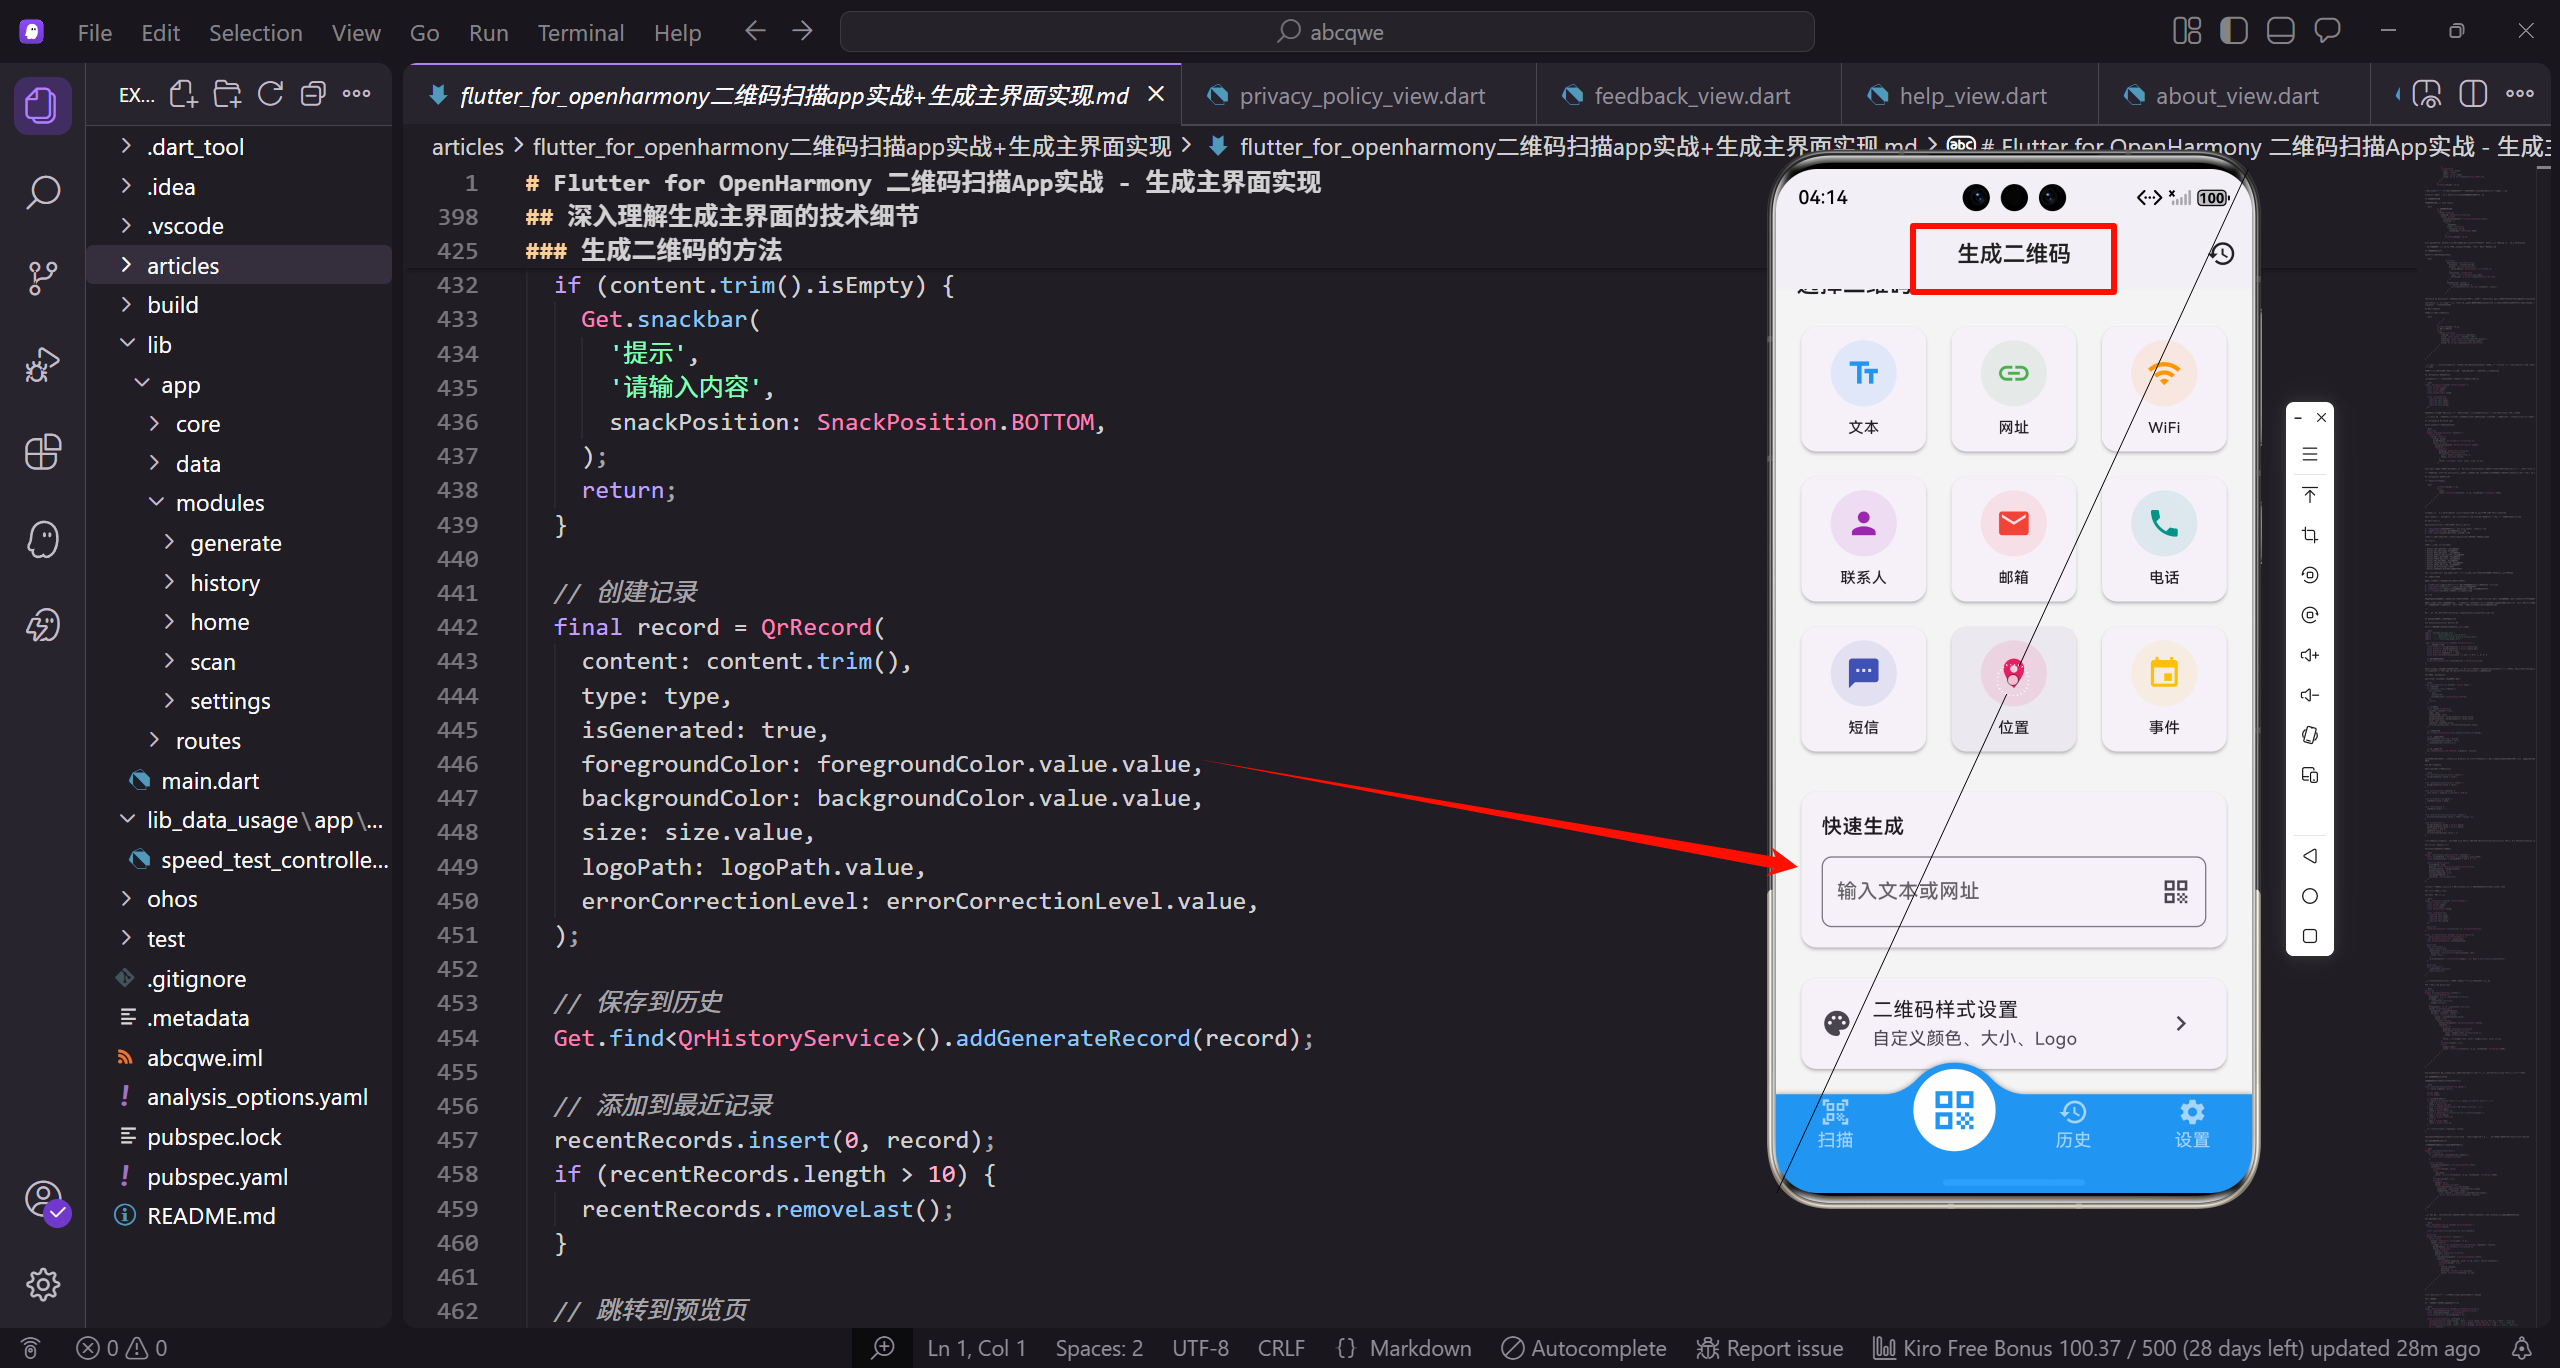This screenshot has height=1368, width=2560.
Task: Toggle the primary side bar layout
Action: [x=2233, y=31]
